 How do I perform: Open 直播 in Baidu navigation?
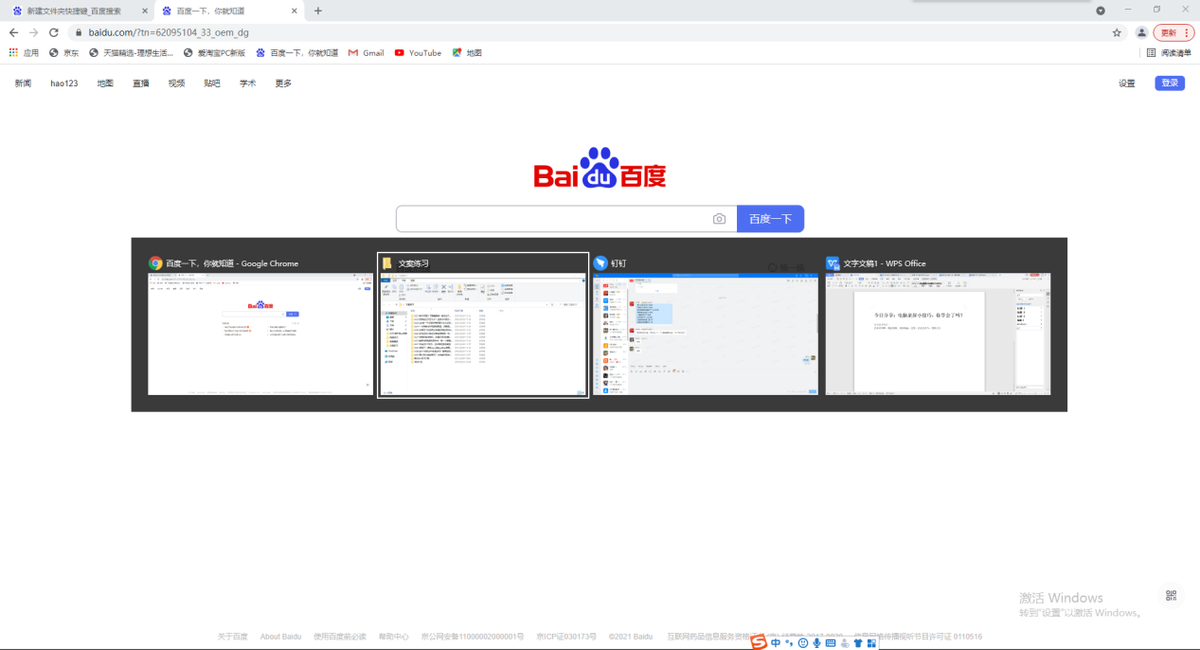coord(141,83)
